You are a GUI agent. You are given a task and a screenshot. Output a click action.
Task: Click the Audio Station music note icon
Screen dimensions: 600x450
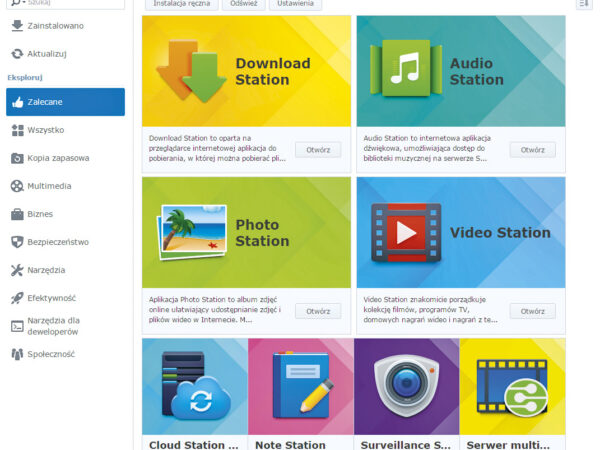[x=405, y=69]
